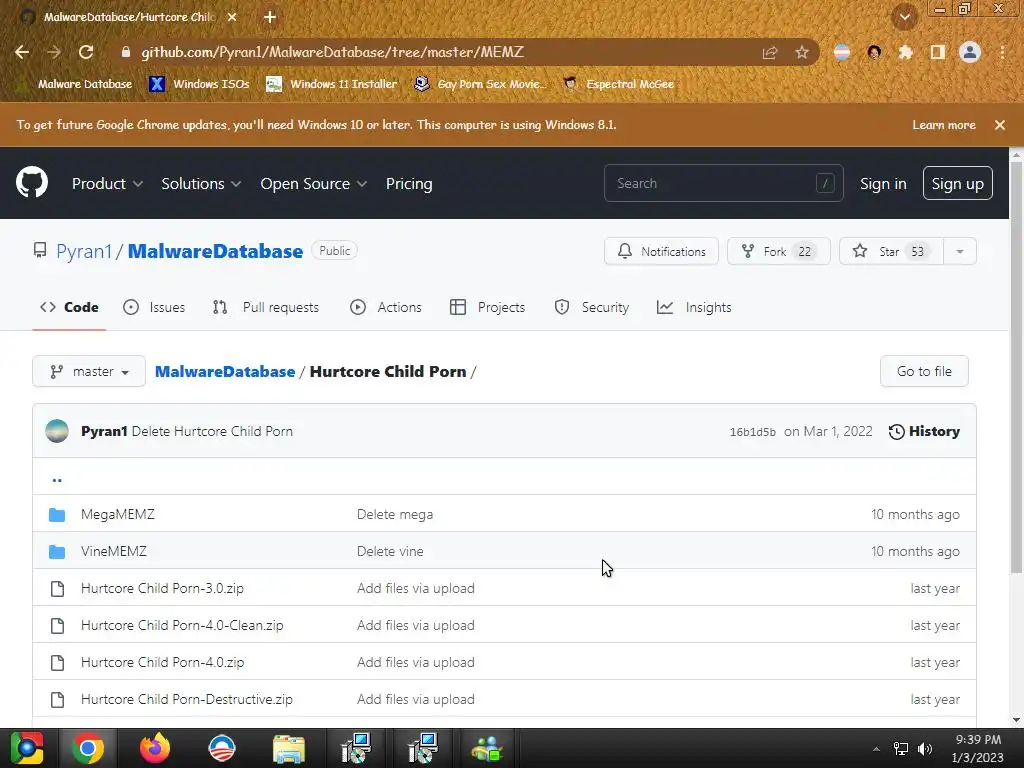Screen dimensions: 1024x768
Task: Click the github.com URL in address bar
Action: coord(332,52)
